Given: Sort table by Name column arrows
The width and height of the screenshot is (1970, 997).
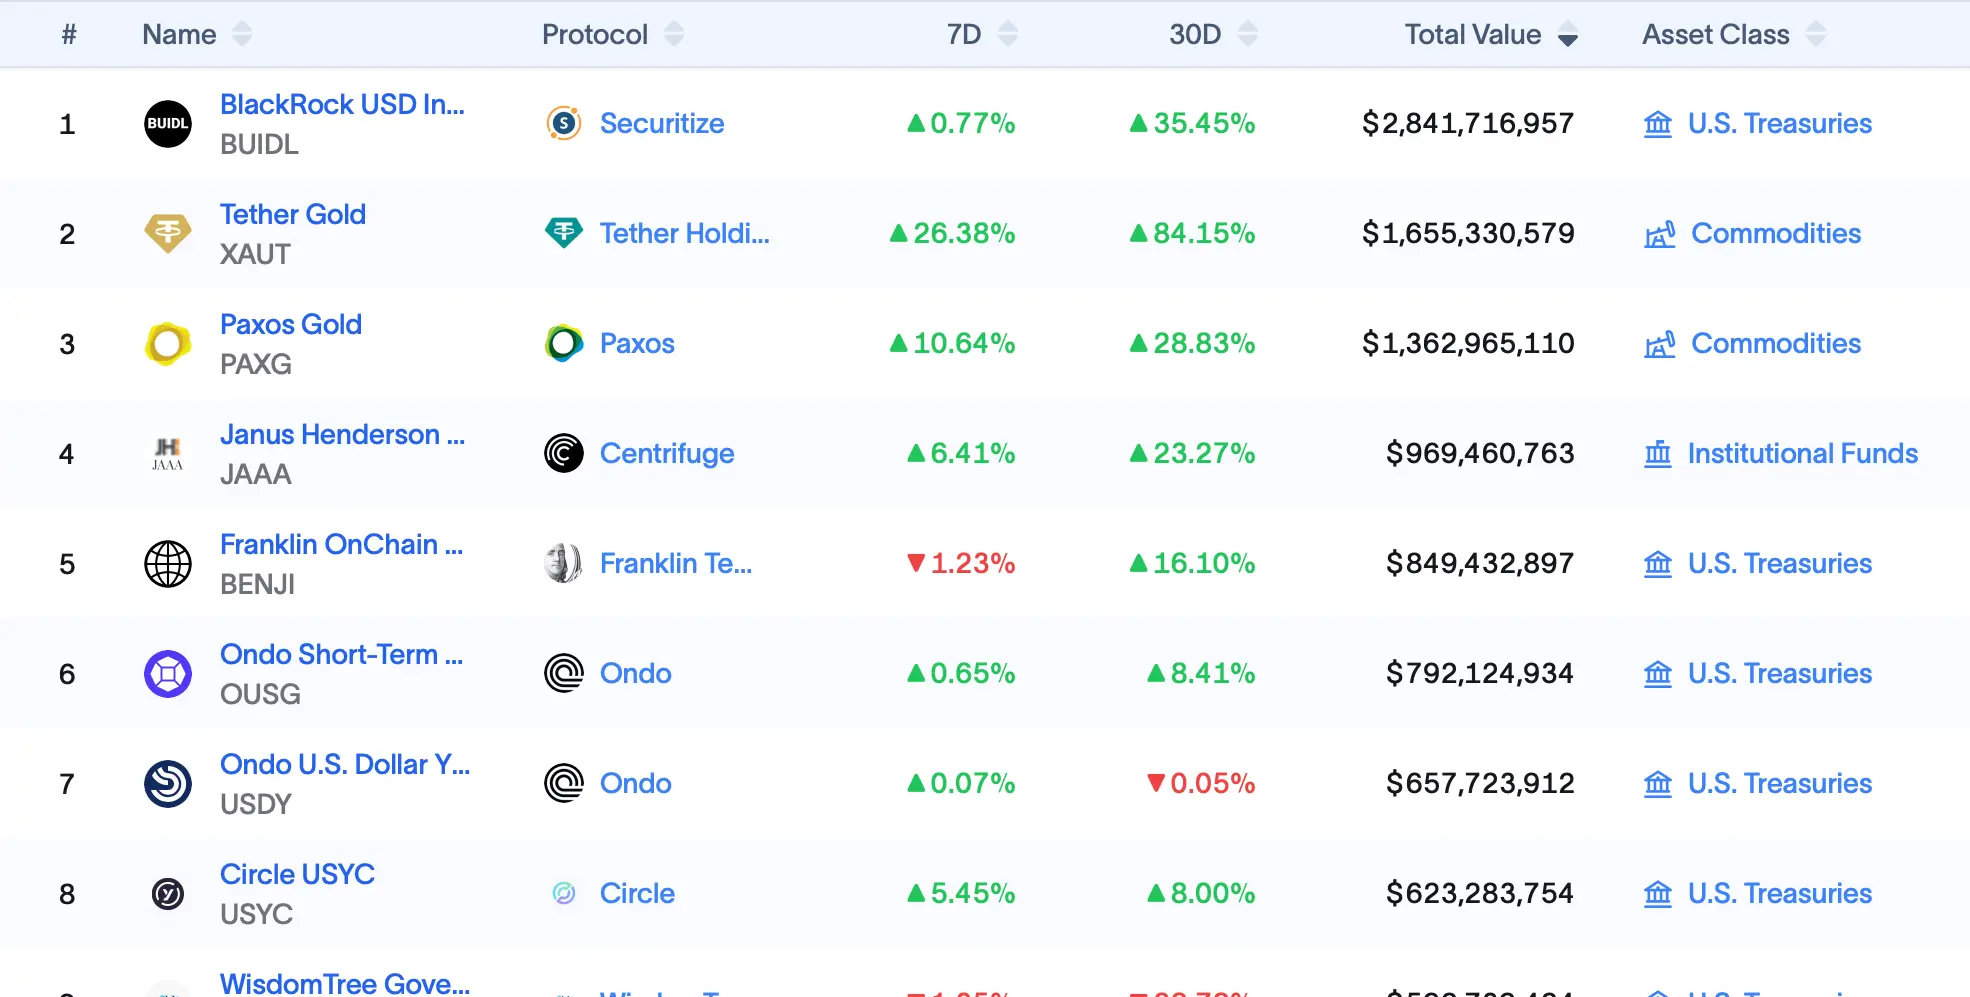Looking at the screenshot, I should pos(242,35).
